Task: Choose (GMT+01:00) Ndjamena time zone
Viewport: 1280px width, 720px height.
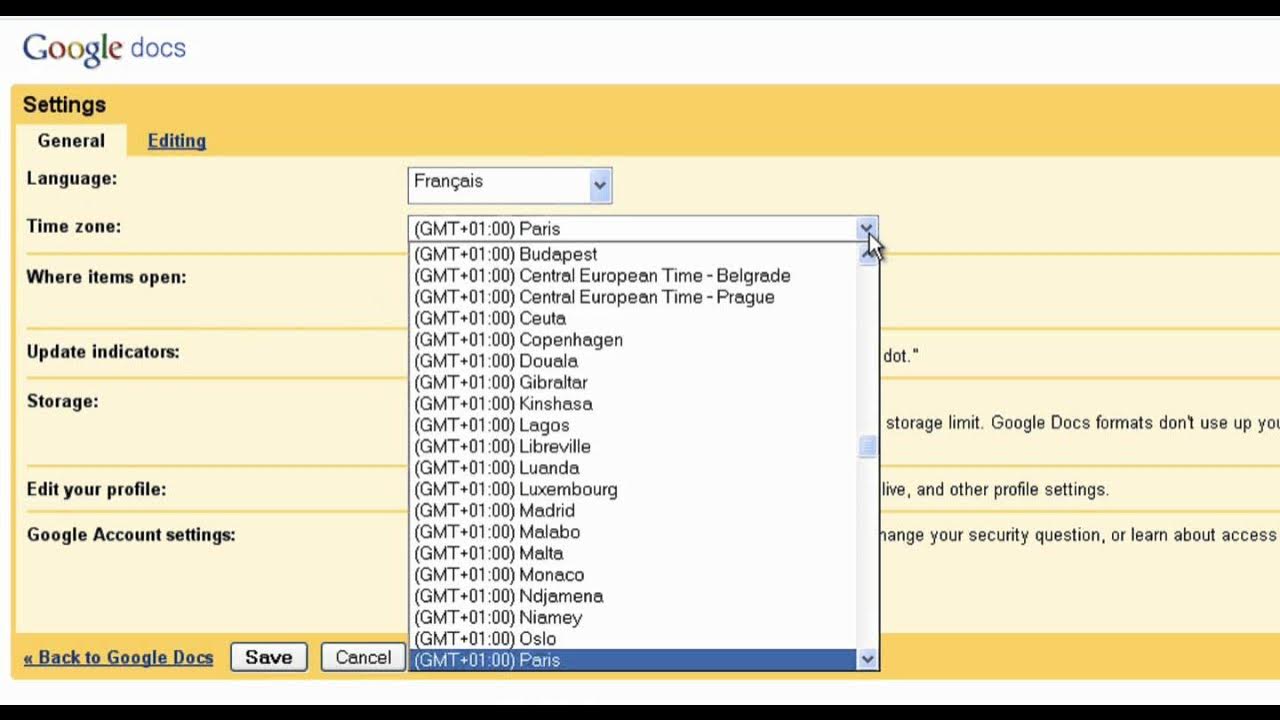Action: pyautogui.click(x=633, y=596)
